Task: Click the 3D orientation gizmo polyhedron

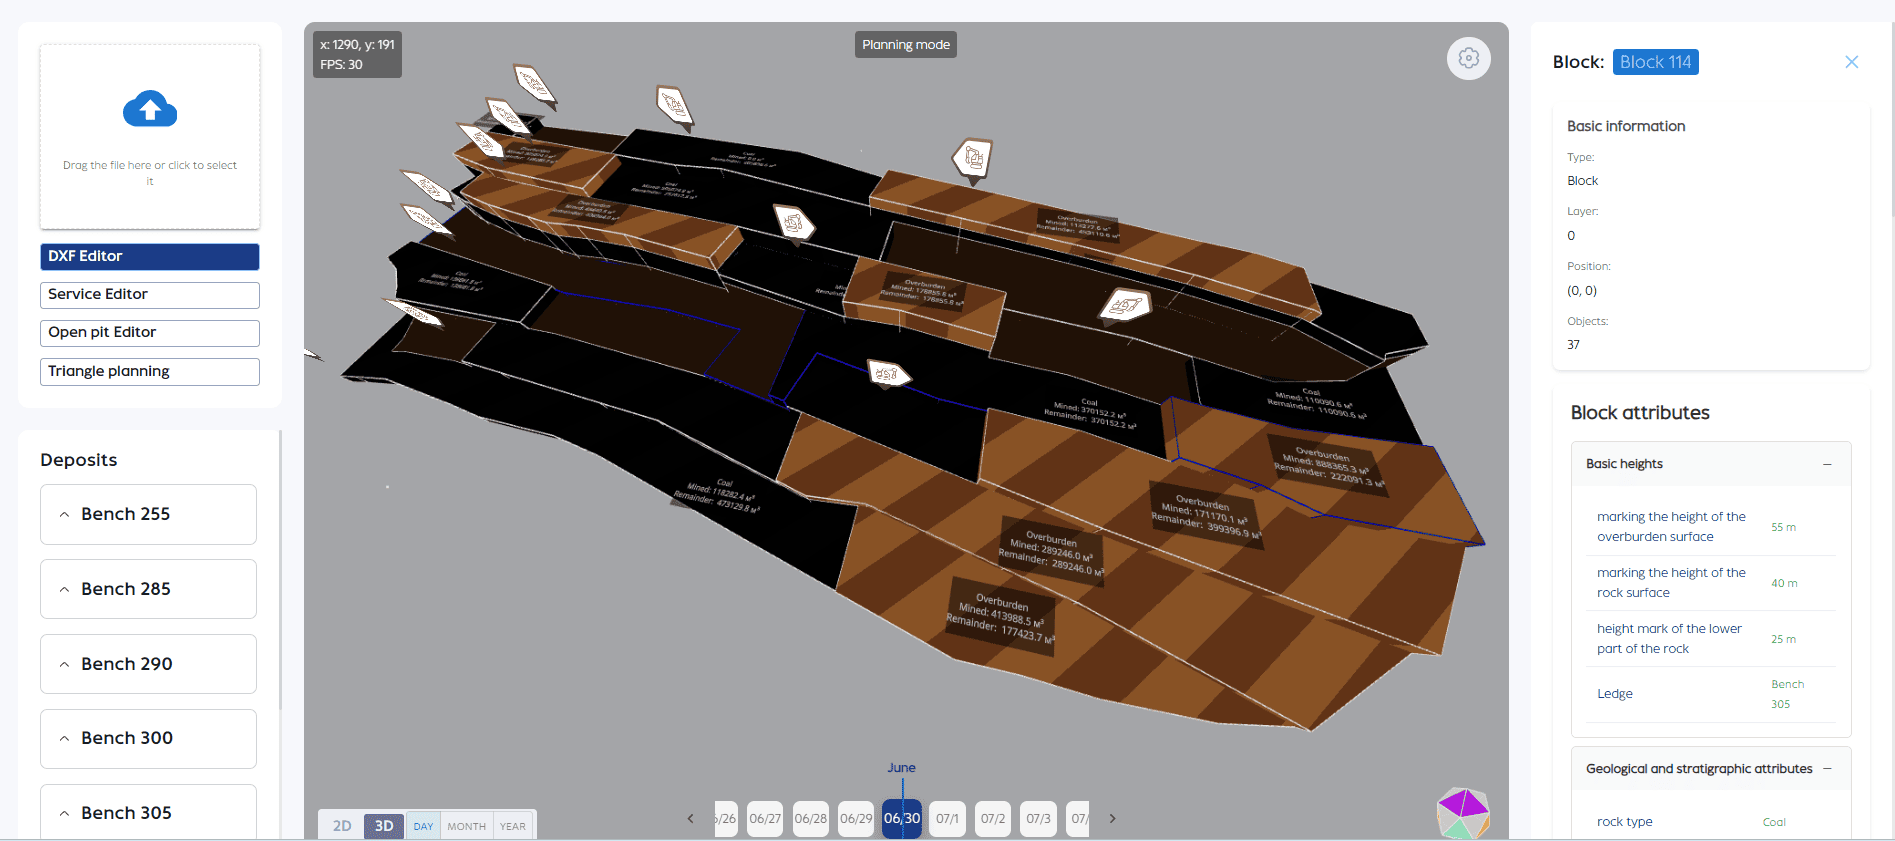Action: pyautogui.click(x=1463, y=813)
